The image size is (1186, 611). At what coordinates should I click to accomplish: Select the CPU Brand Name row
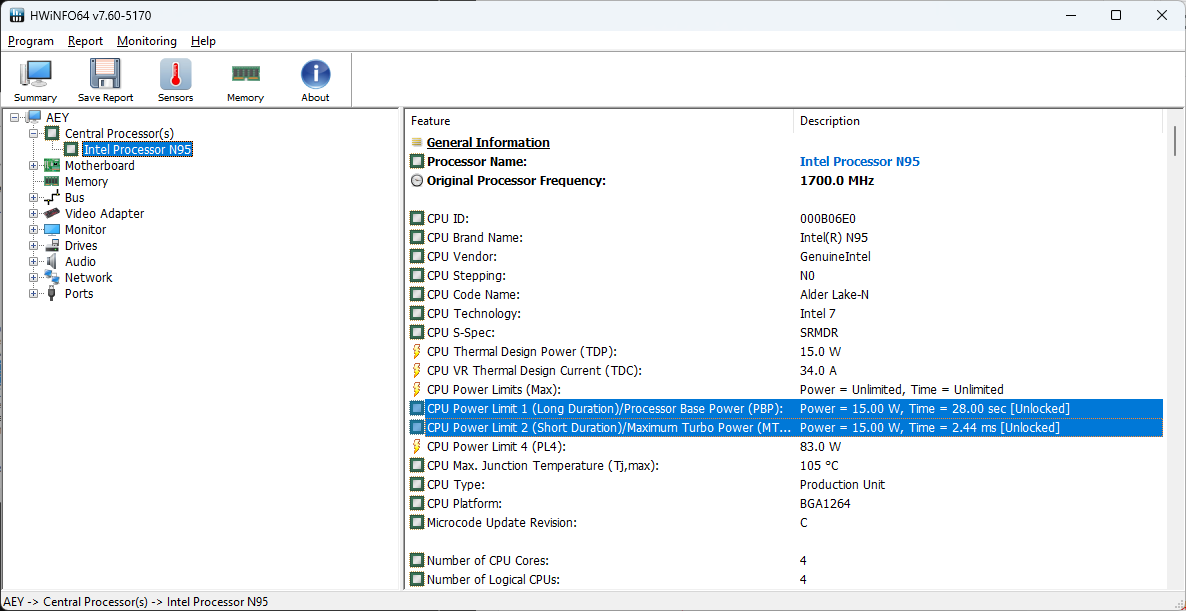click(x=785, y=237)
